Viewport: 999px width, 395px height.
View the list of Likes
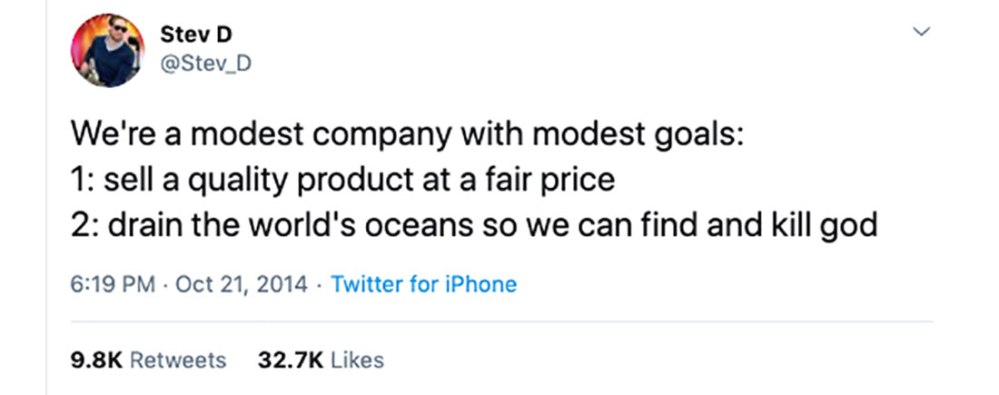click(x=357, y=360)
